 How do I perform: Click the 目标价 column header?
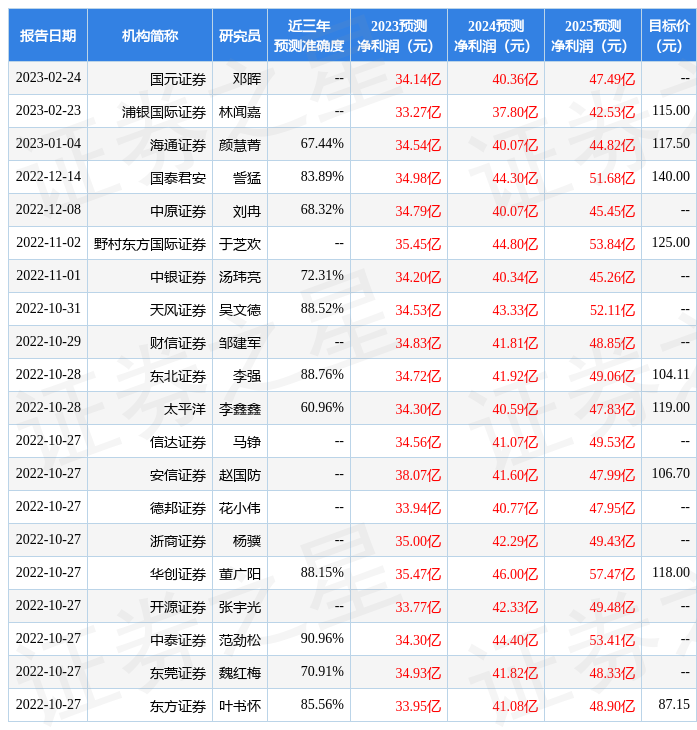[x=669, y=35]
